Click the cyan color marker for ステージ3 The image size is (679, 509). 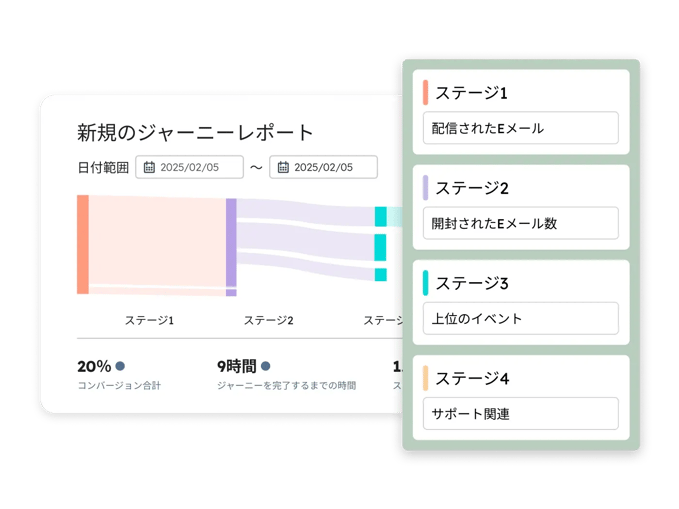point(426,283)
